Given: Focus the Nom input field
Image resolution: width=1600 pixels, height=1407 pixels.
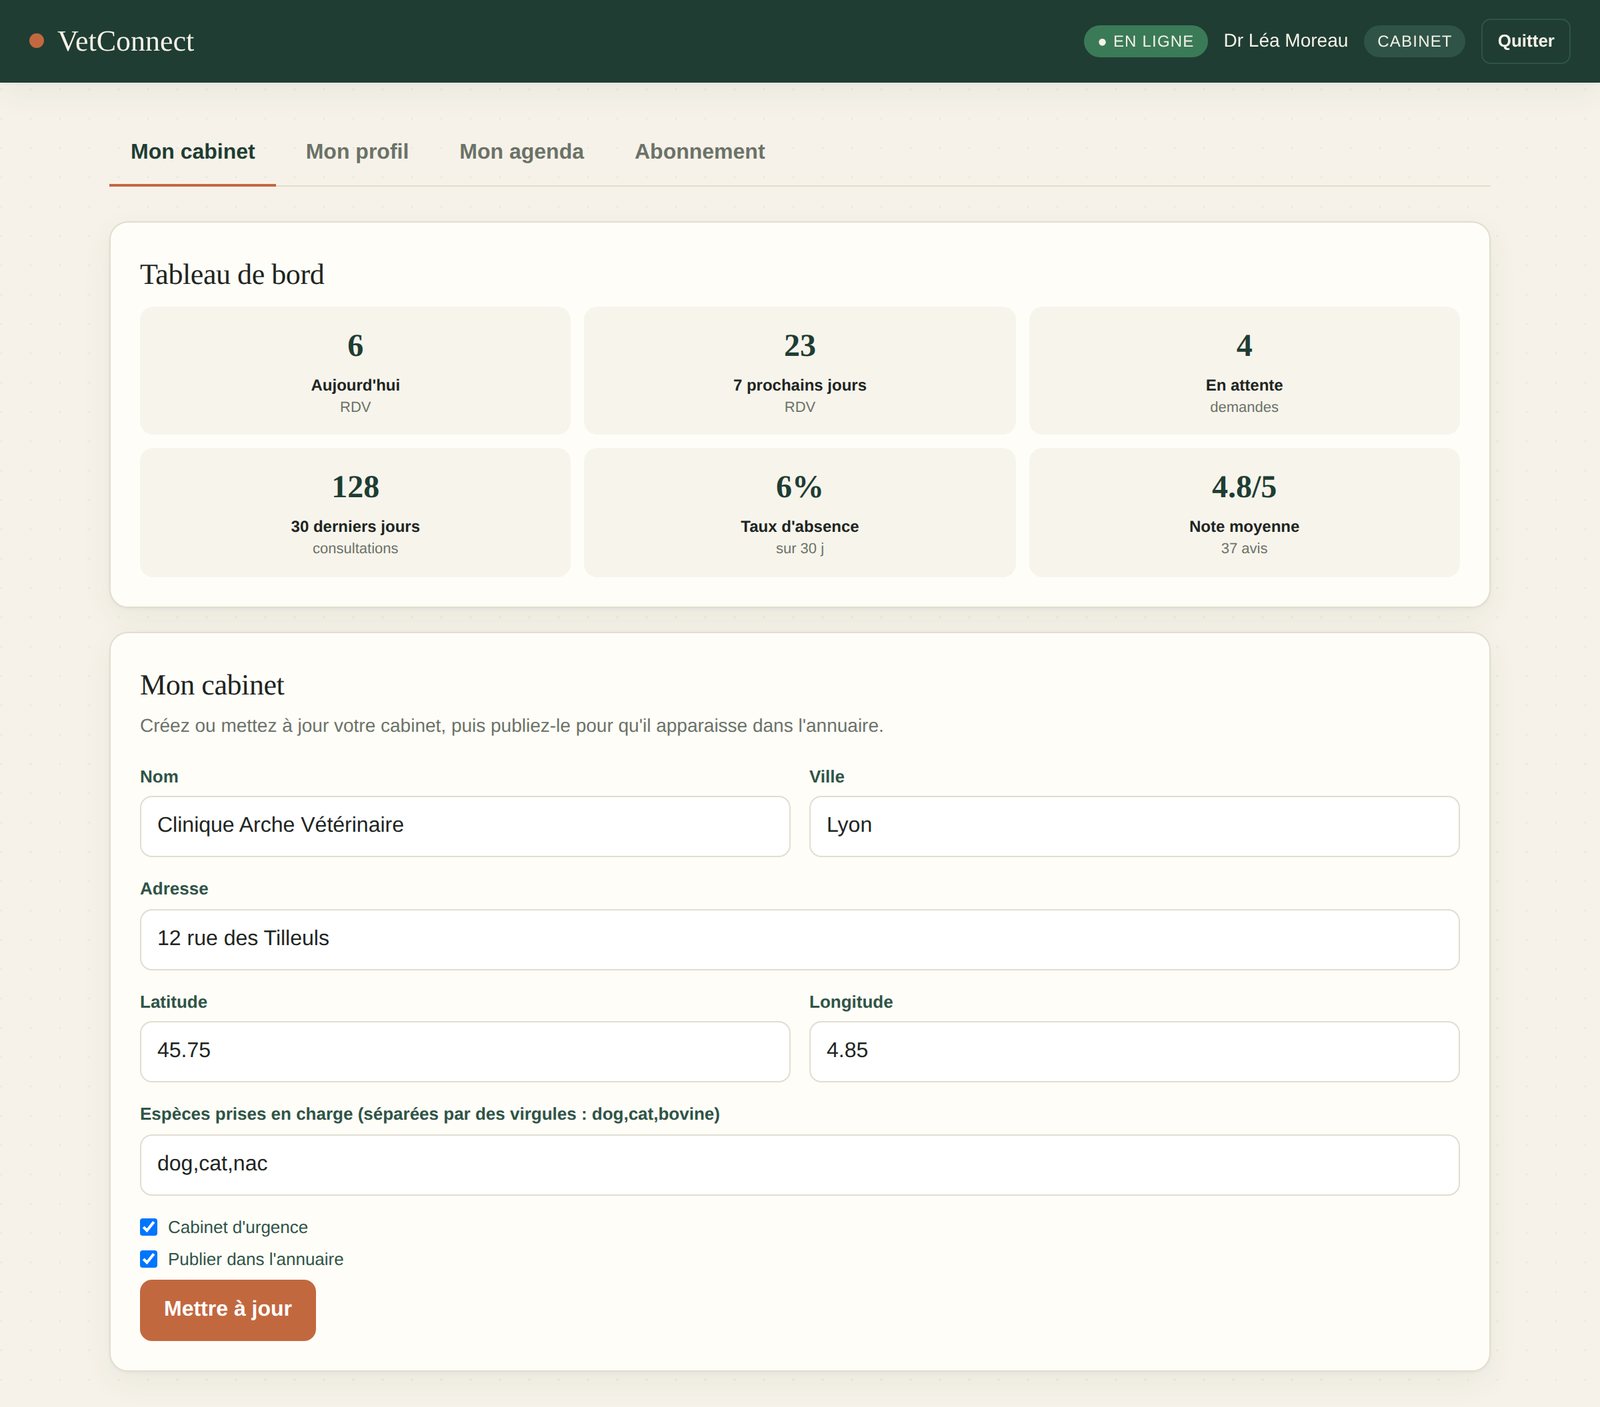Looking at the screenshot, I should [x=465, y=826].
